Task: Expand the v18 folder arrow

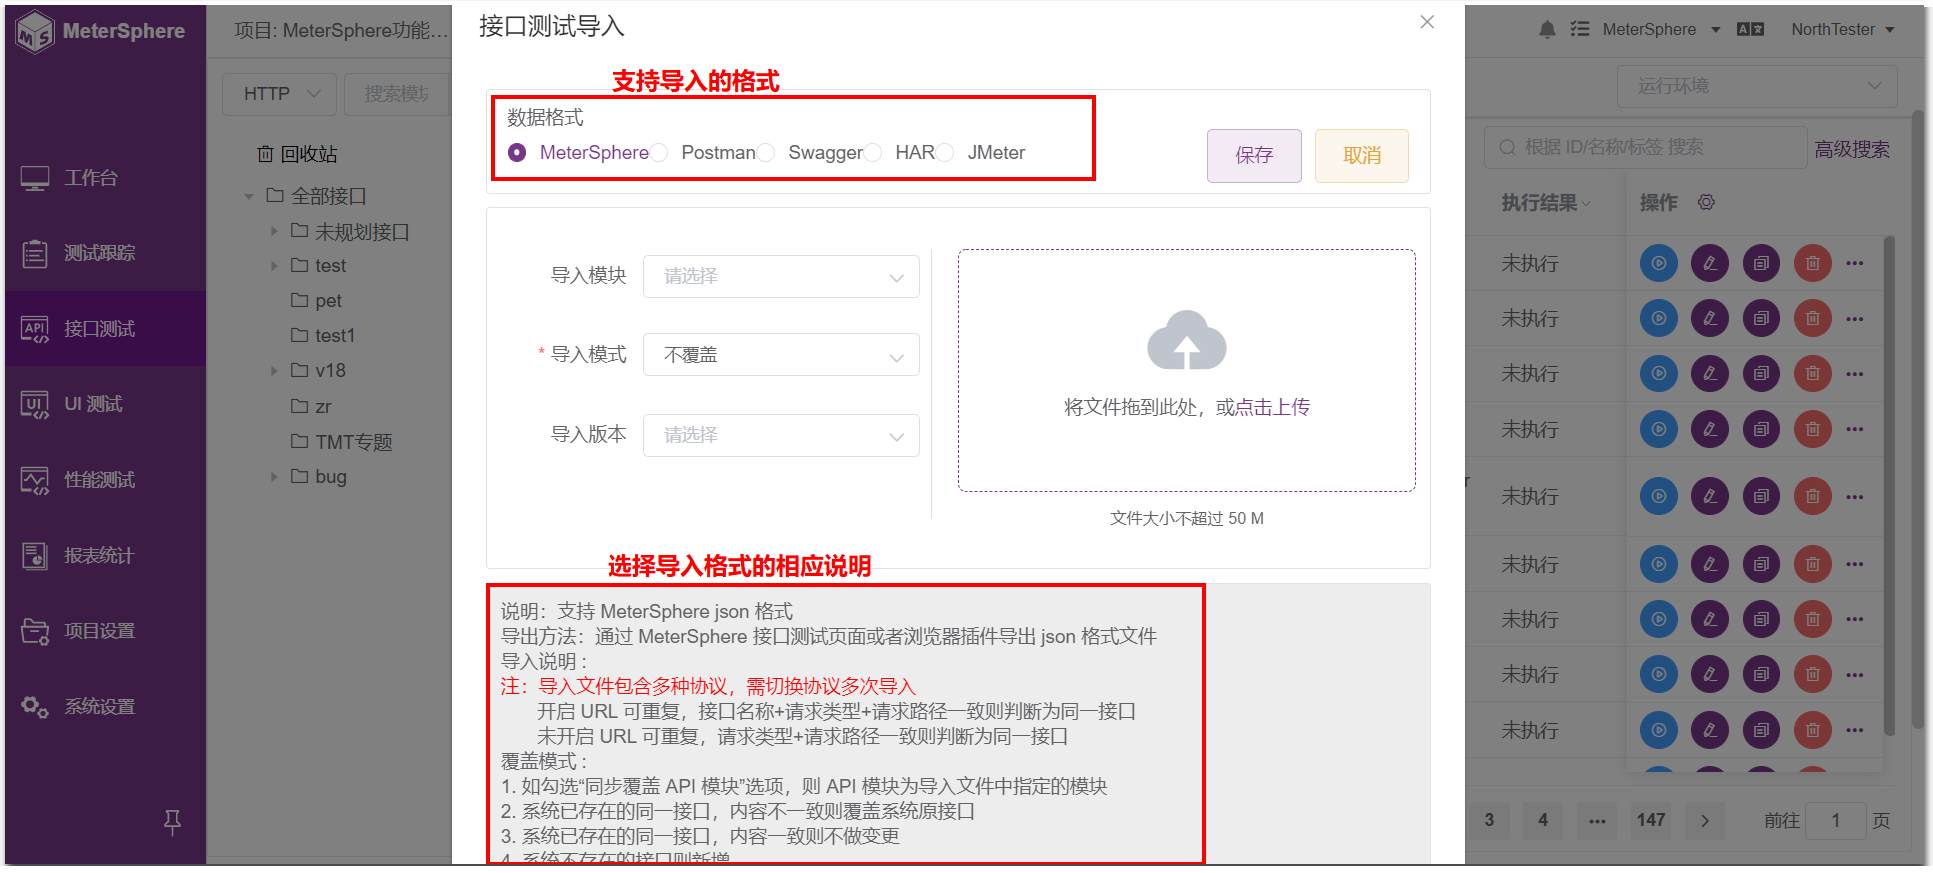Action: click(274, 371)
